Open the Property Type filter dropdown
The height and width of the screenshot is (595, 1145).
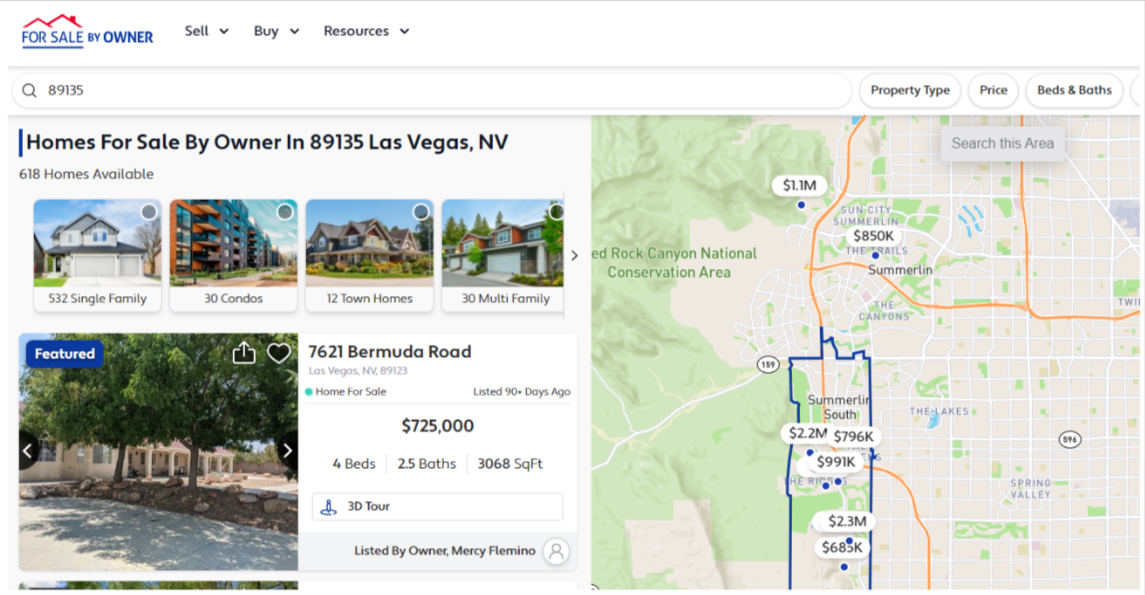[909, 90]
